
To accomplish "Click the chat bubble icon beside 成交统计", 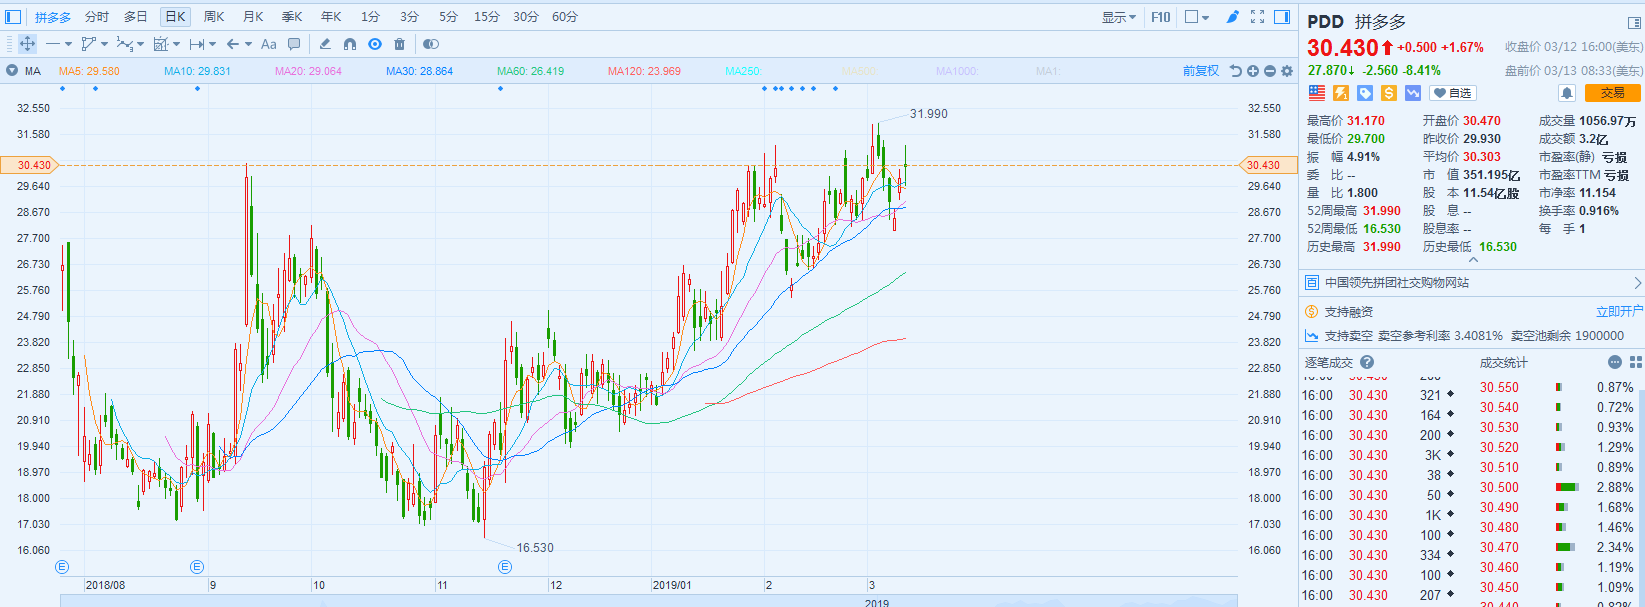I will coord(1614,362).
